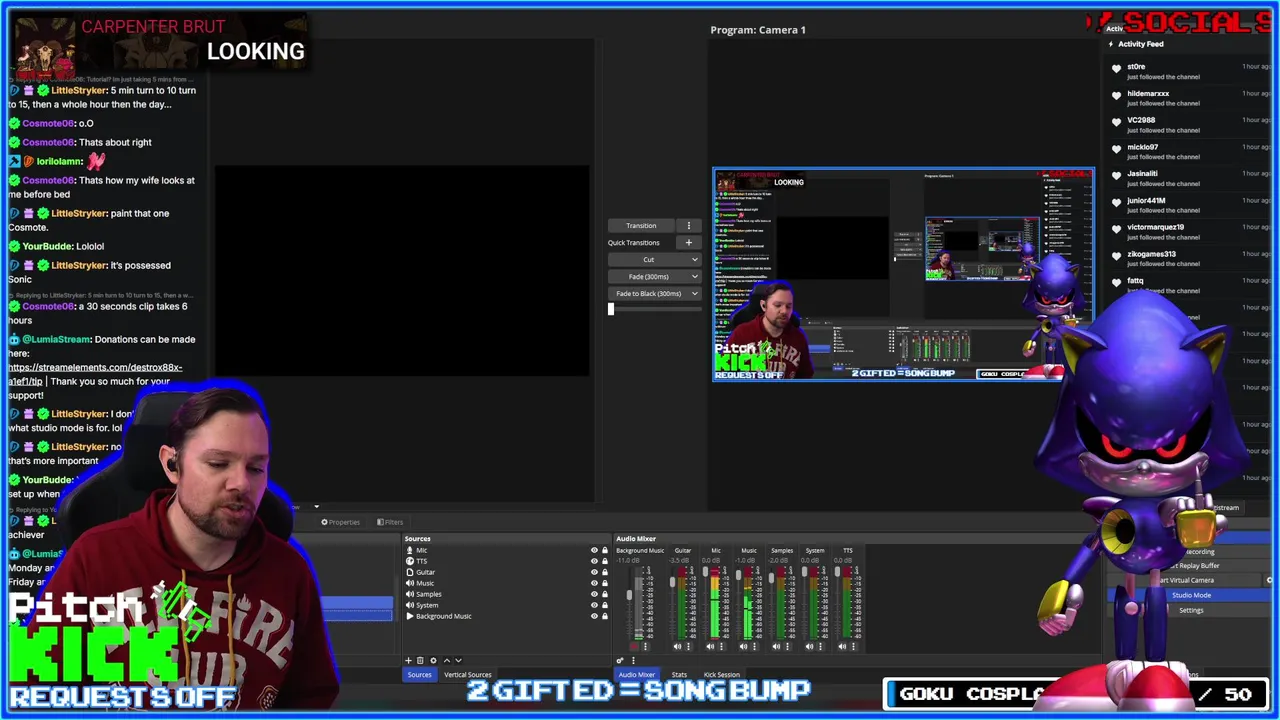Viewport: 1280px width, 720px height.
Task: Unlock the System source with its lock icon
Action: click(x=605, y=605)
